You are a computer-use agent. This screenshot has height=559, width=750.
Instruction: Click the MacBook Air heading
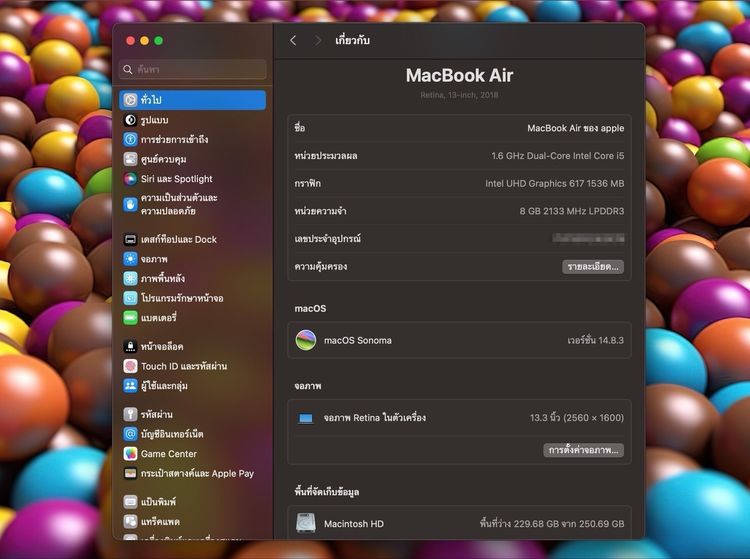459,76
